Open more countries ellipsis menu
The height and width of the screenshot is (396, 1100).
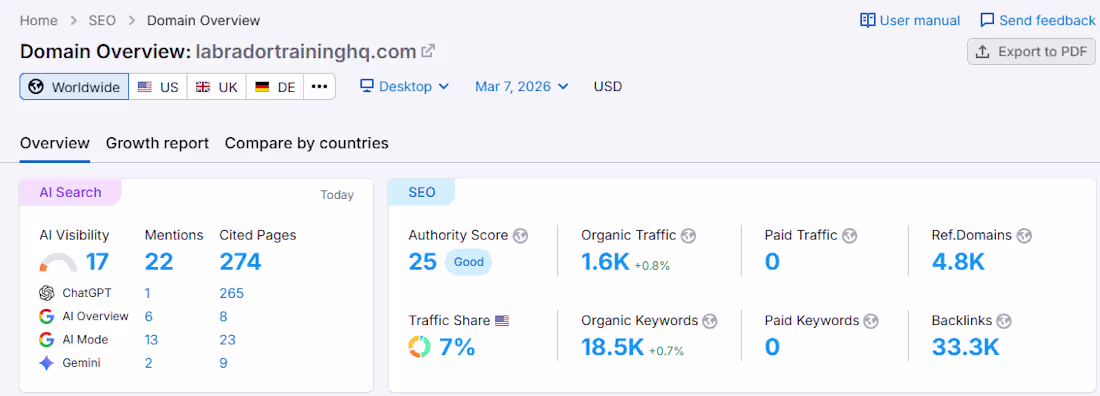pyautogui.click(x=319, y=87)
